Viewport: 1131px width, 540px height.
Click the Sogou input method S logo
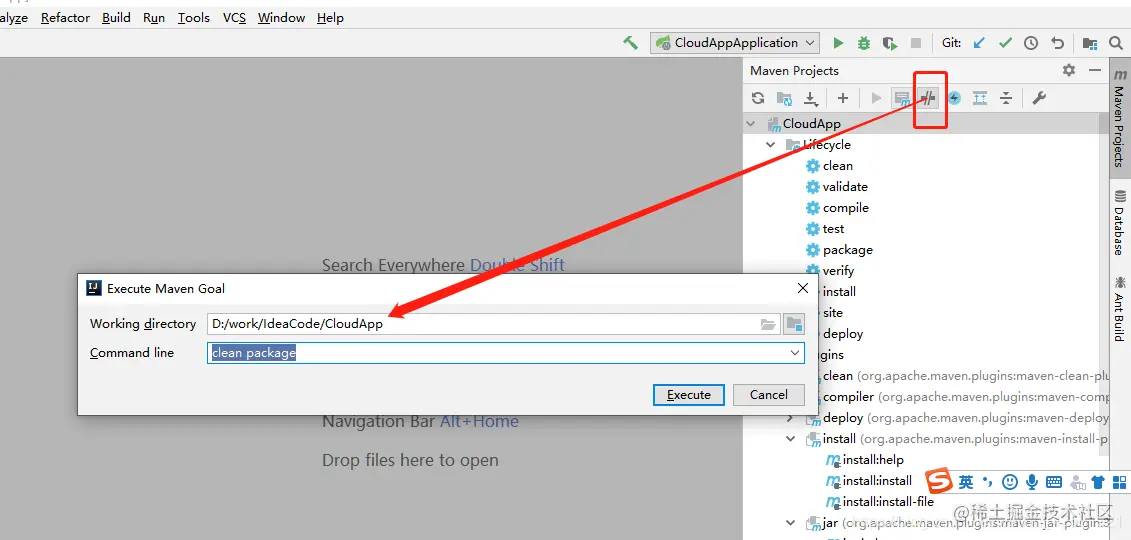939,481
